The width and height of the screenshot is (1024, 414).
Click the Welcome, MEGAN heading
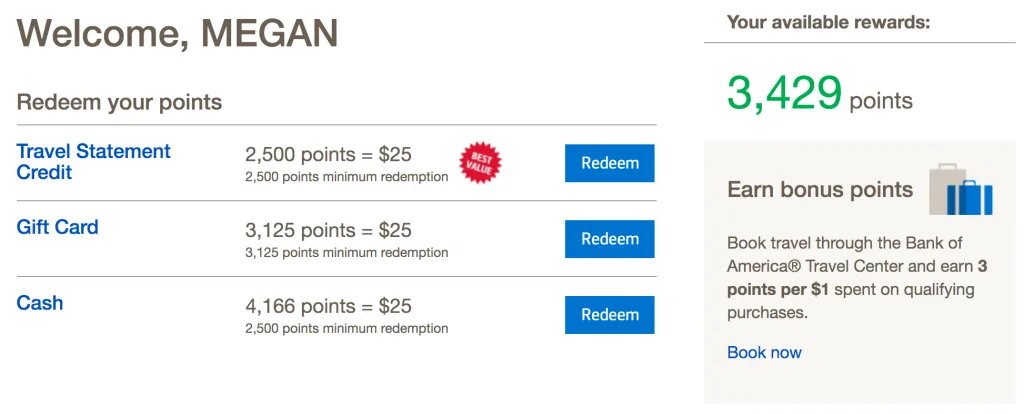tap(177, 33)
